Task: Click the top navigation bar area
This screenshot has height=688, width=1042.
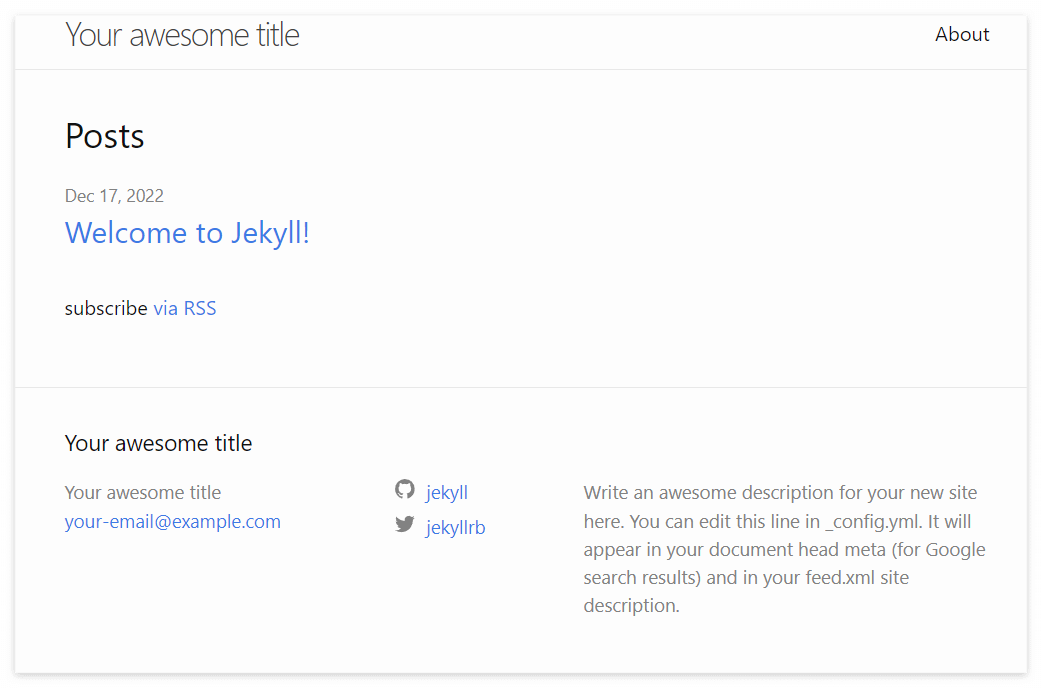Action: [520, 42]
